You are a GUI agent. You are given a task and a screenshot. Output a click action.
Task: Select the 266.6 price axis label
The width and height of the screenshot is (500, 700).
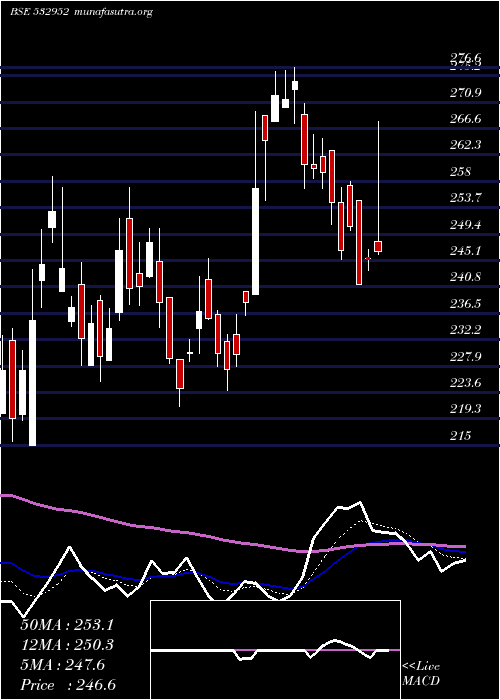465,119
